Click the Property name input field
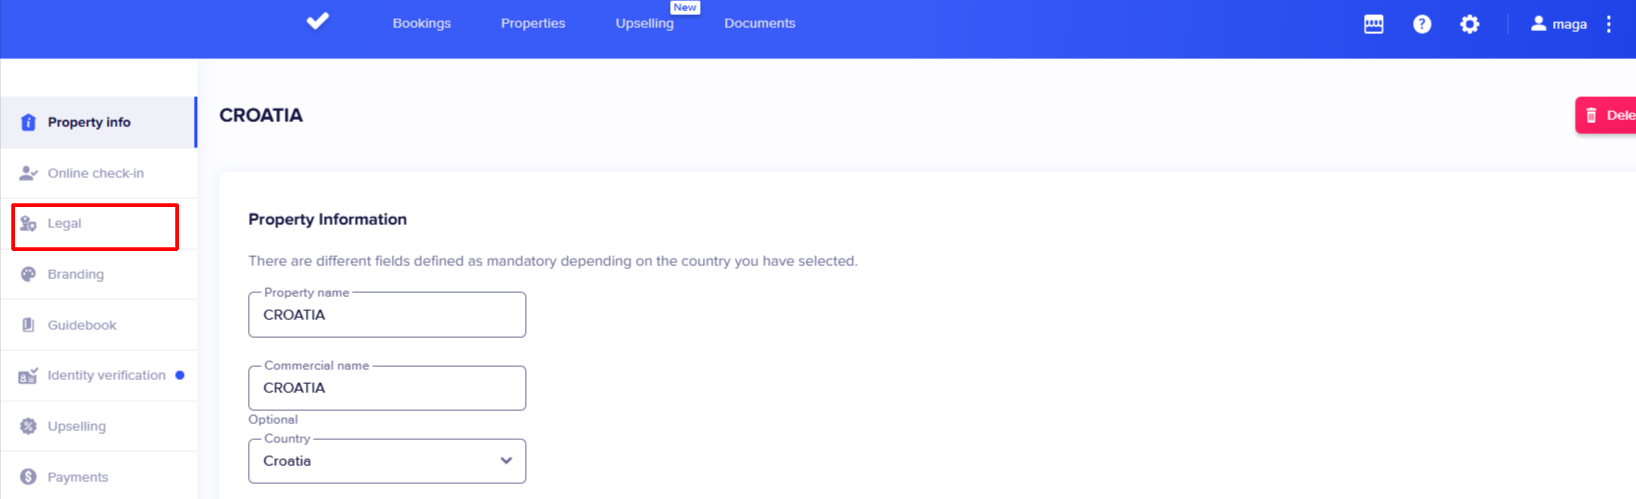The width and height of the screenshot is (1636, 499). [x=387, y=315]
